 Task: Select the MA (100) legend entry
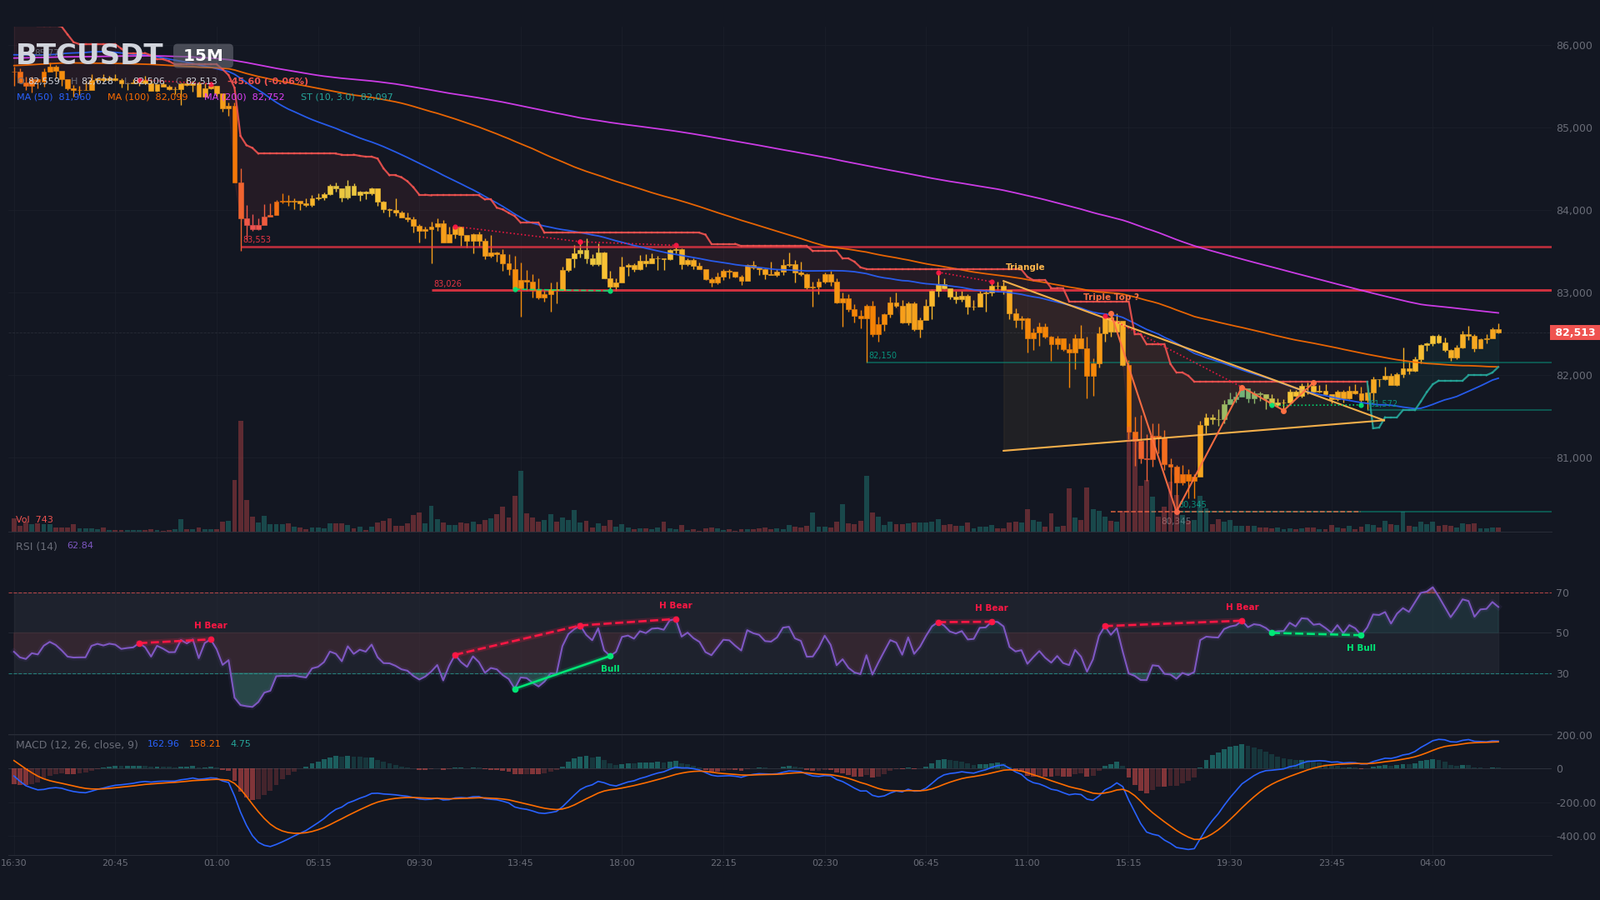pyautogui.click(x=148, y=97)
